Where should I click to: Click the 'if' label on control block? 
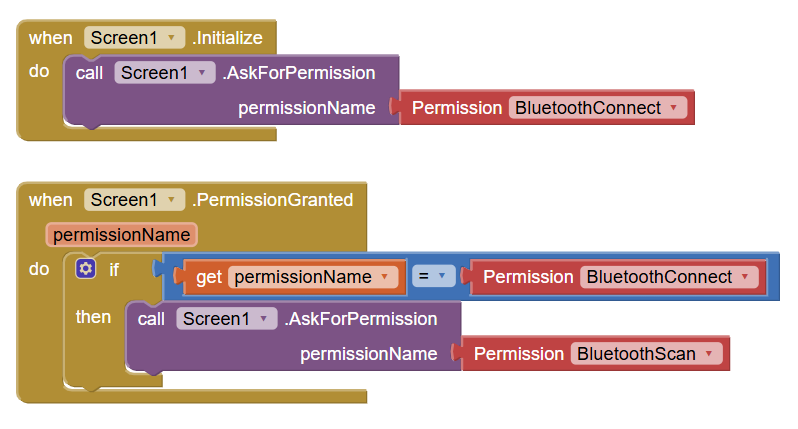(x=114, y=269)
